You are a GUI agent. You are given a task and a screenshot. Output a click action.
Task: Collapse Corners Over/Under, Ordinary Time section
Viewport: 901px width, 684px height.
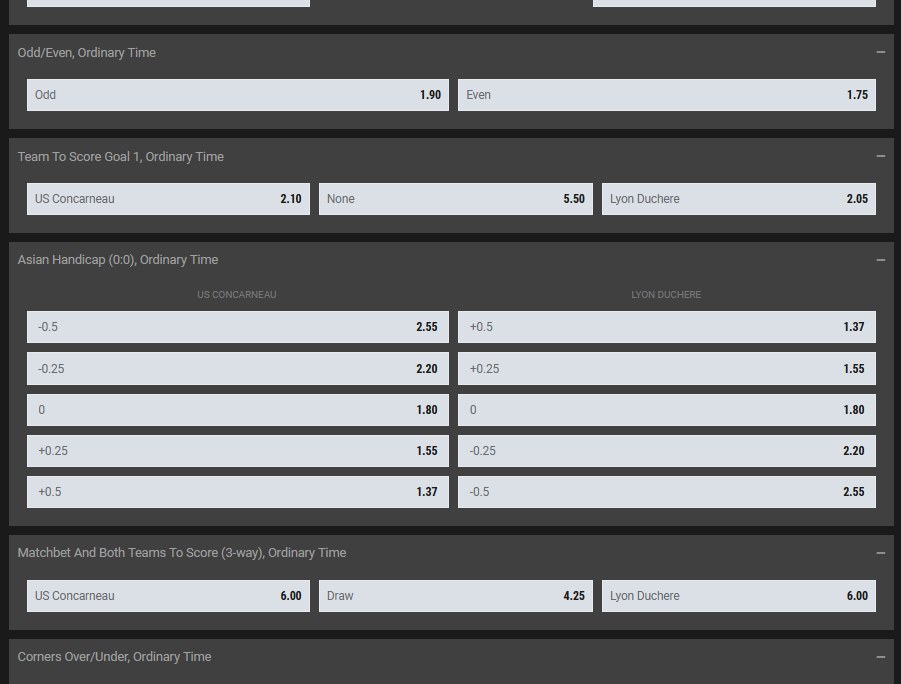click(x=880, y=657)
